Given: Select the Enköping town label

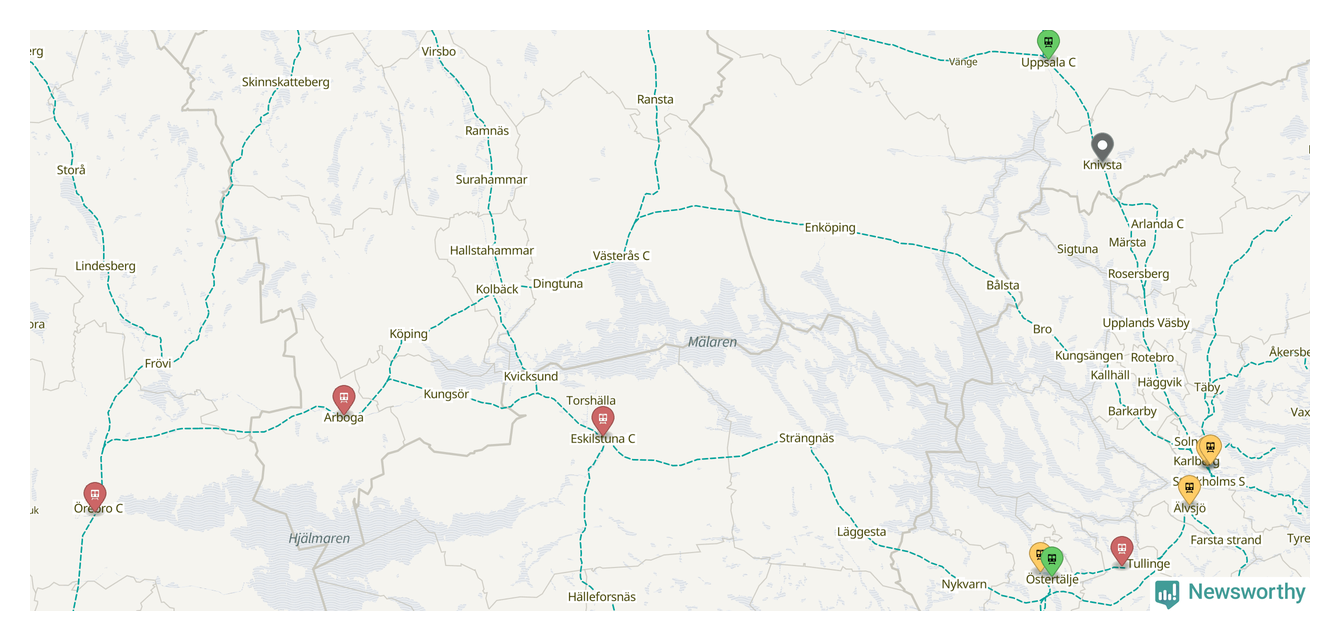Looking at the screenshot, I should [x=830, y=228].
